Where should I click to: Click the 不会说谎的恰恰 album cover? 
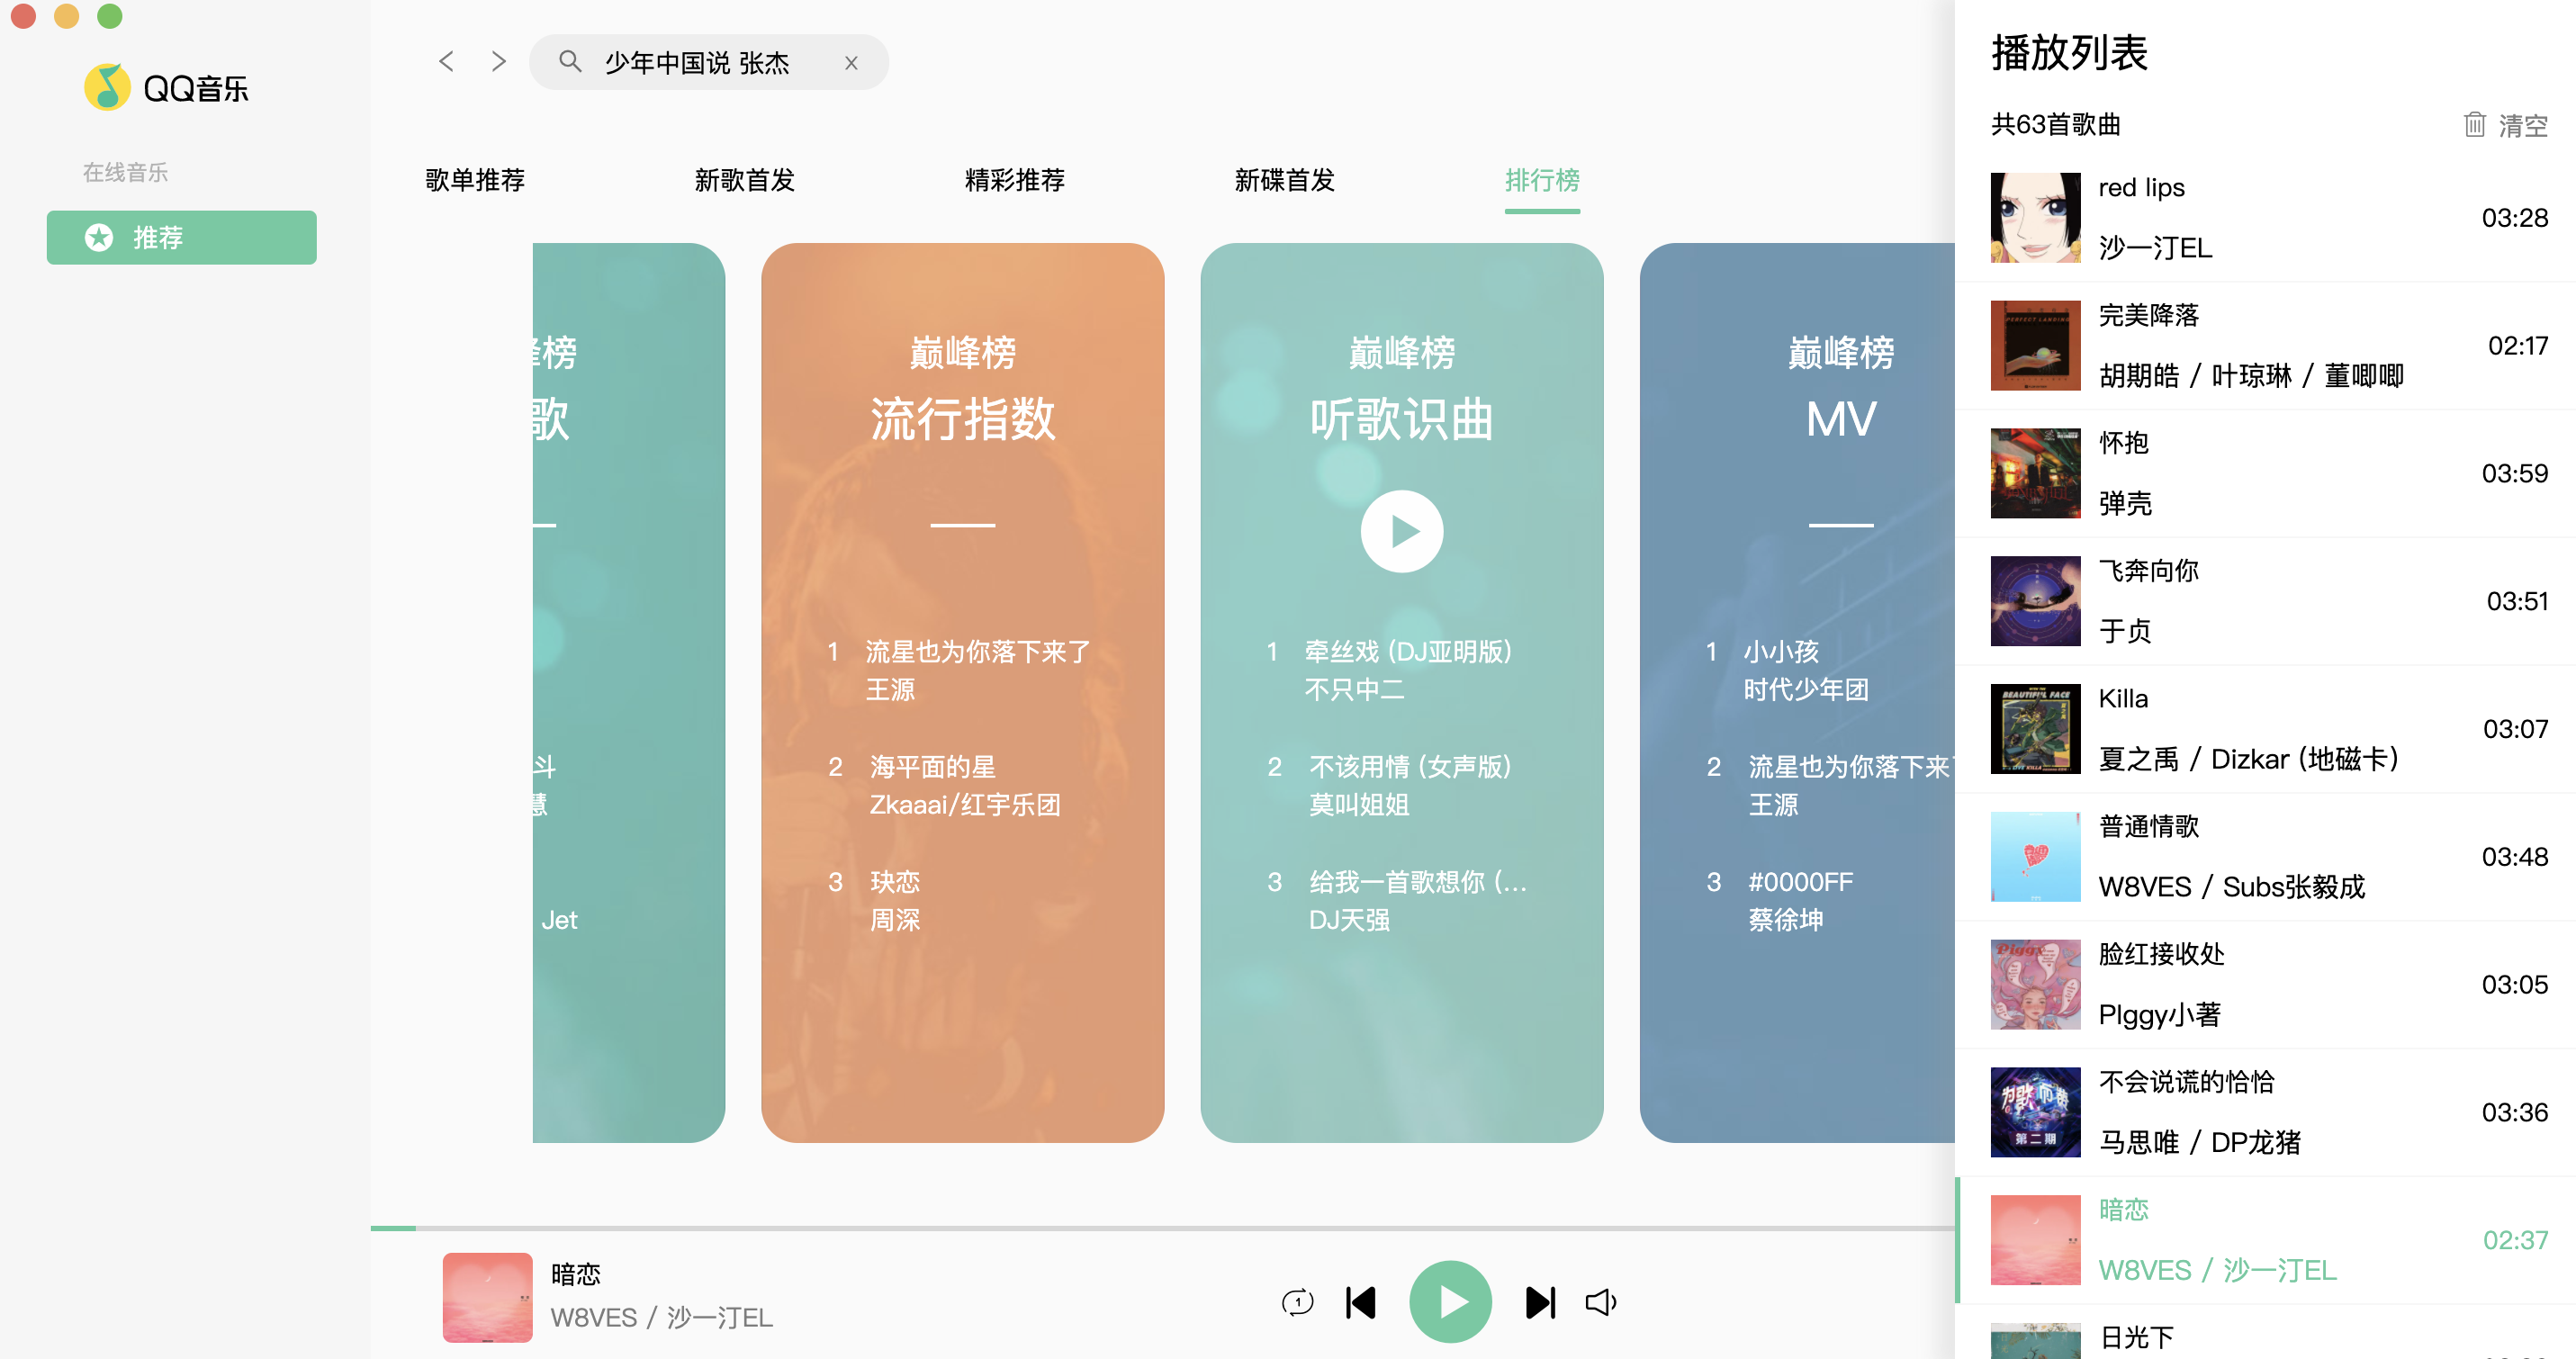[2035, 1112]
